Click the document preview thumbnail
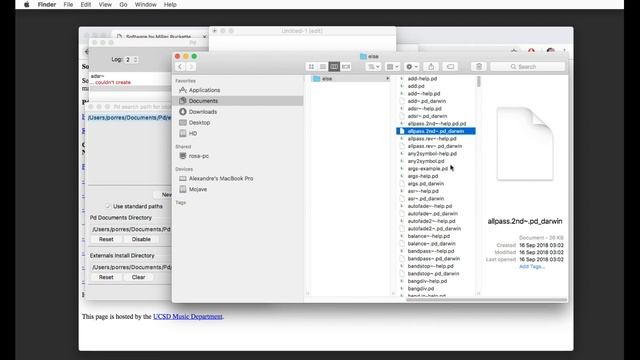The height and width of the screenshot is (360, 640). 525,143
